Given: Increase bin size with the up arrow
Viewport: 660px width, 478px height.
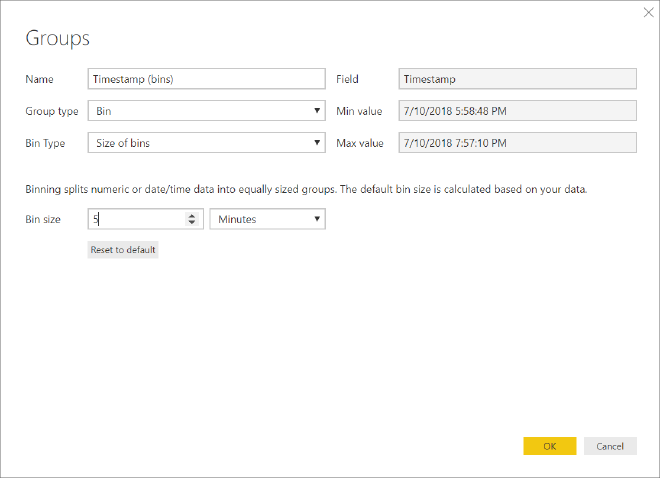Looking at the screenshot, I should [191, 216].
